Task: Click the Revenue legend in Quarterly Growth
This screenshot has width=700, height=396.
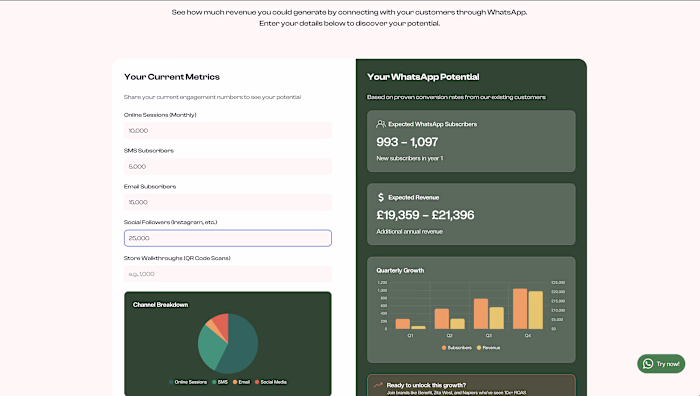Action: 488,348
